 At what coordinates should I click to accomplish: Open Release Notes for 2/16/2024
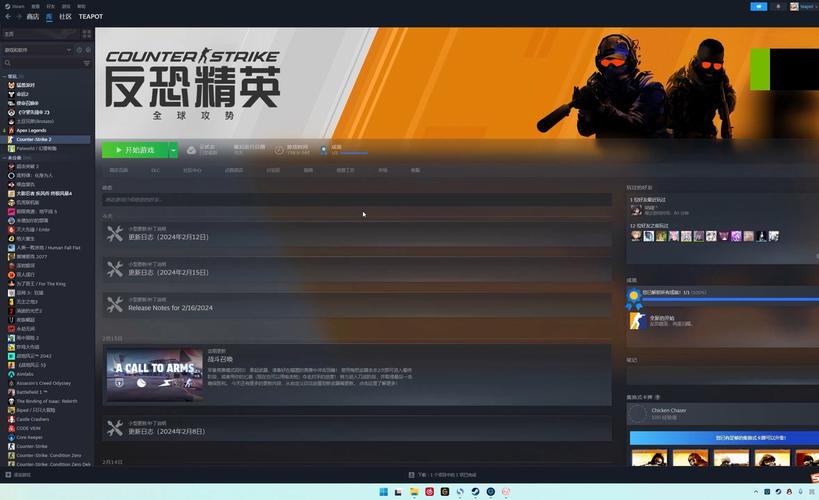170,308
